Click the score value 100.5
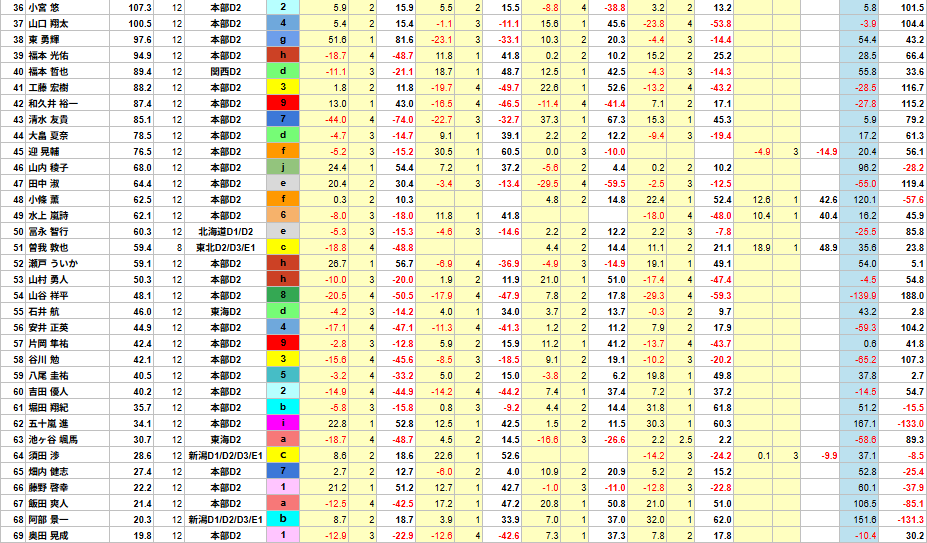Viewport: 927px width, 543px height. (x=141, y=24)
